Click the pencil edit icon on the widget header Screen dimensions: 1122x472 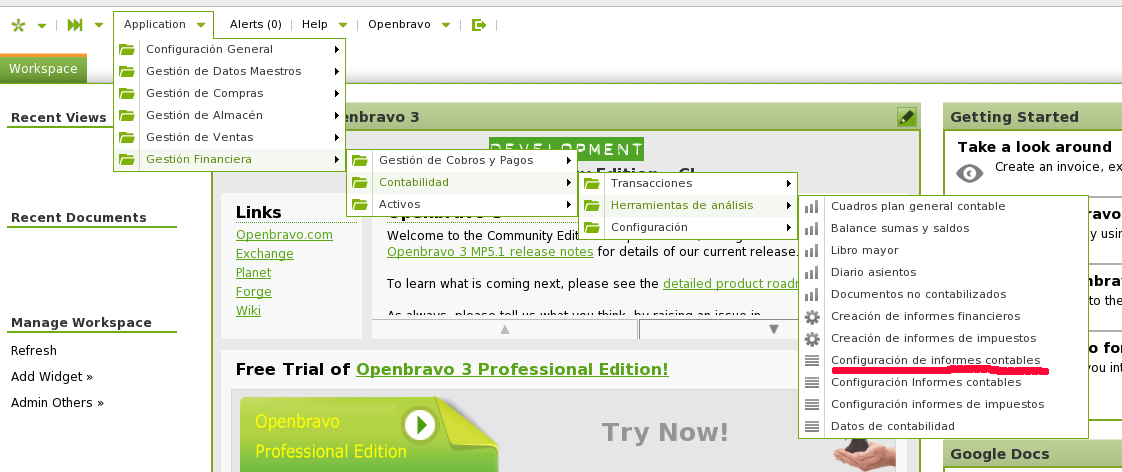point(907,117)
